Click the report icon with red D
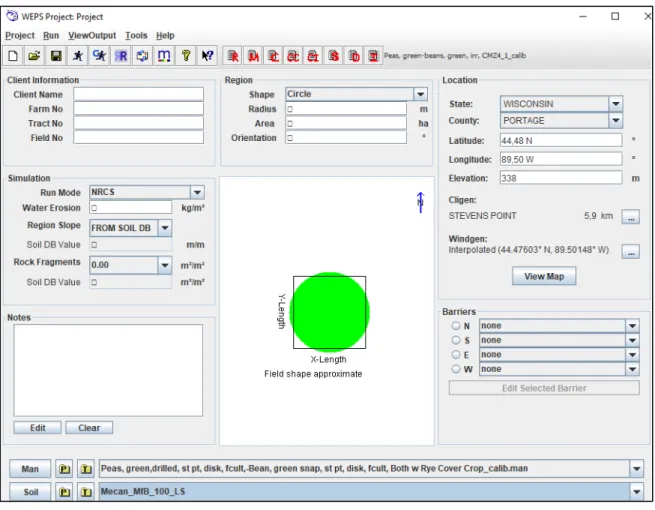Viewport: 655px width, 510px height. pyautogui.click(x=353, y=56)
